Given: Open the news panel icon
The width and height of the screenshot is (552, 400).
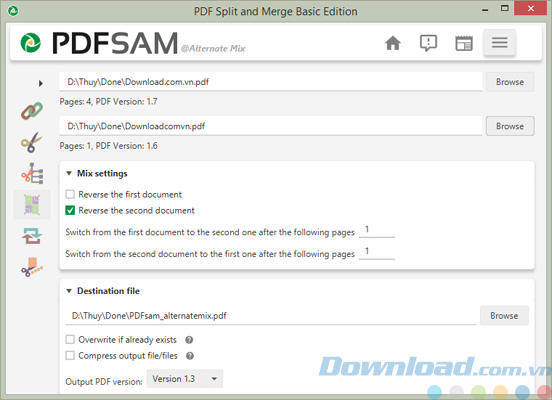Looking at the screenshot, I should click(464, 43).
